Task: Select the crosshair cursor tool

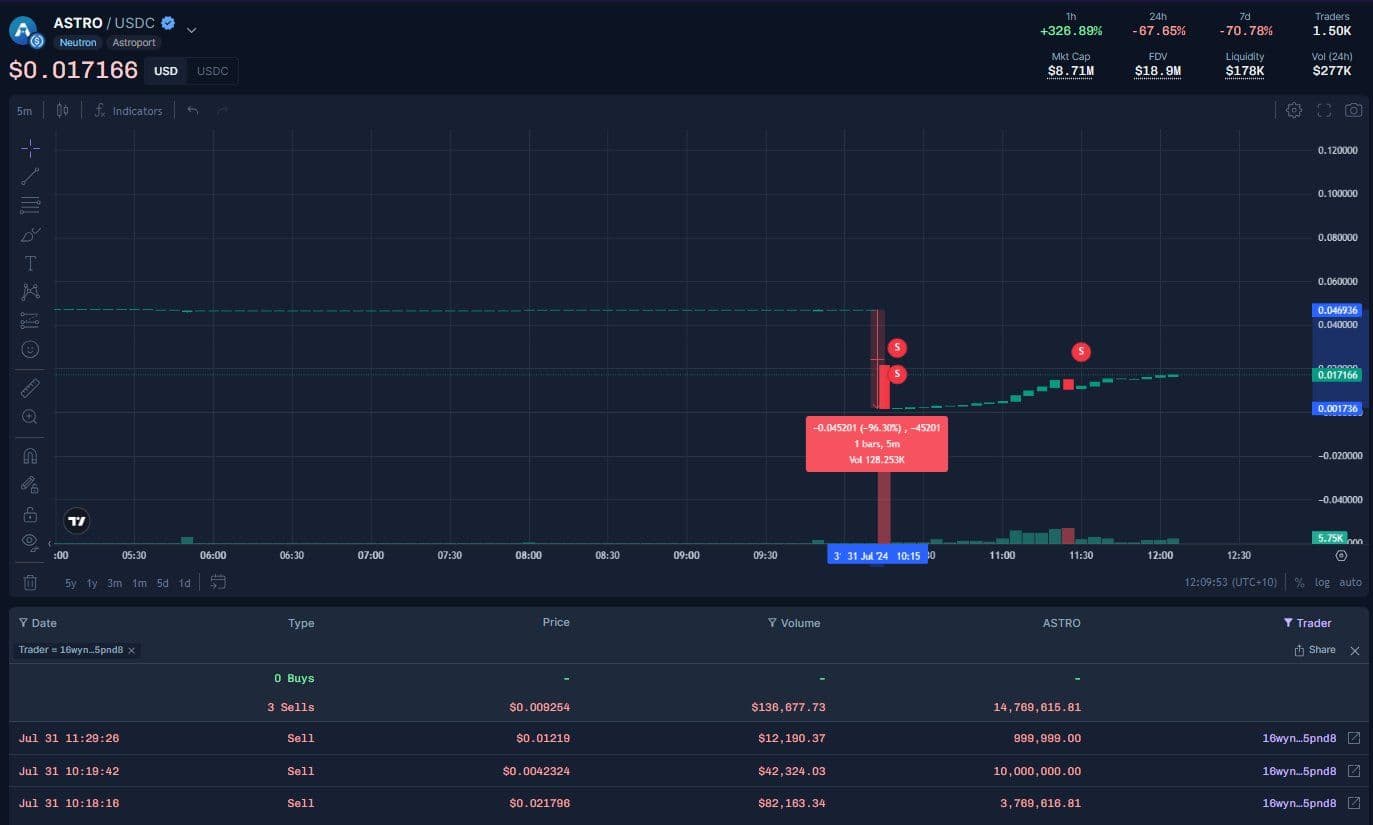Action: [x=30, y=148]
